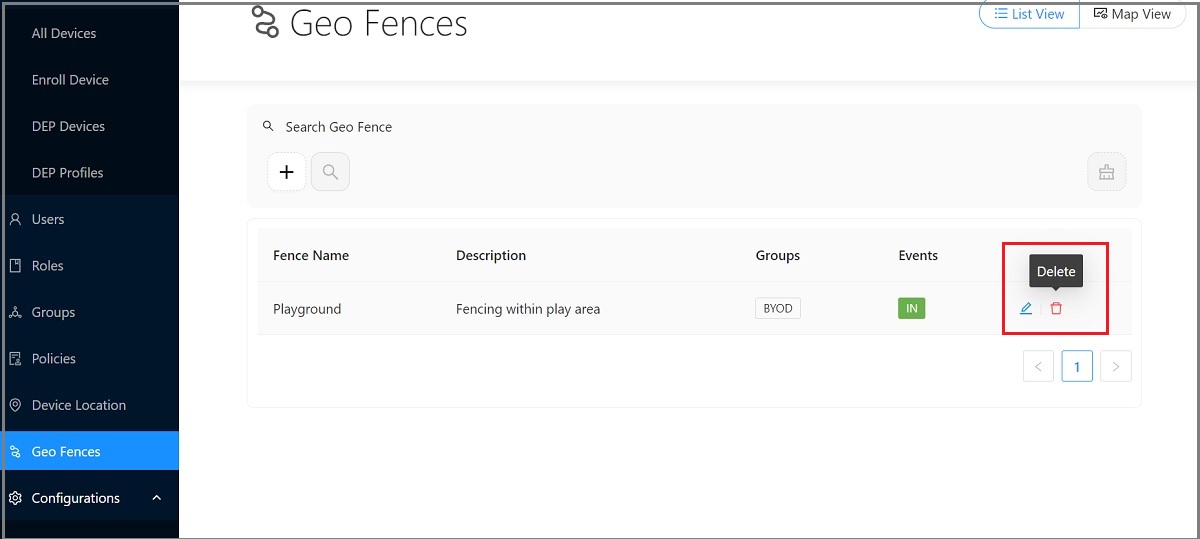Click the plus icon to add geo fence
The height and width of the screenshot is (539, 1200).
pyautogui.click(x=286, y=172)
